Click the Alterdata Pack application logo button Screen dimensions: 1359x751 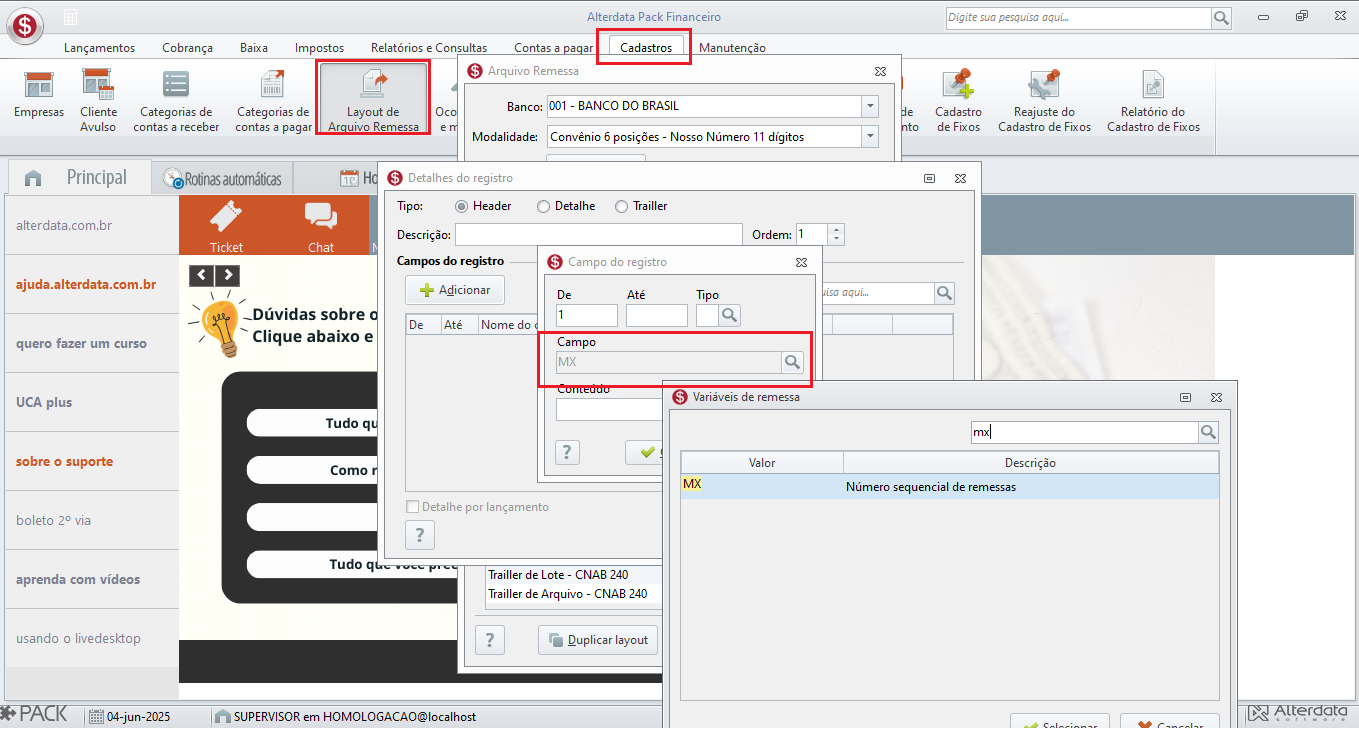[x=24, y=25]
